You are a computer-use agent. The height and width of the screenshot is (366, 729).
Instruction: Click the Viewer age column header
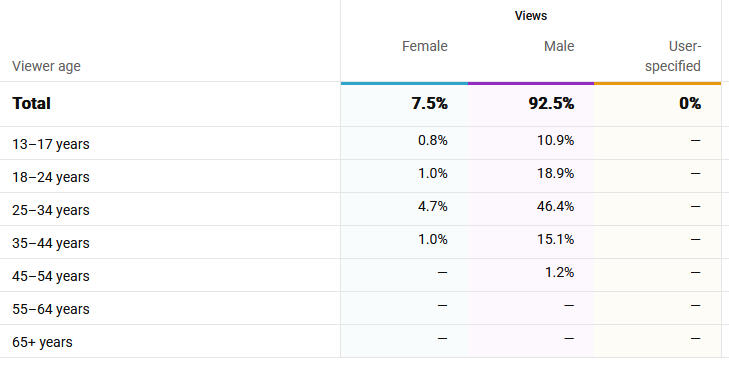pyautogui.click(x=46, y=67)
